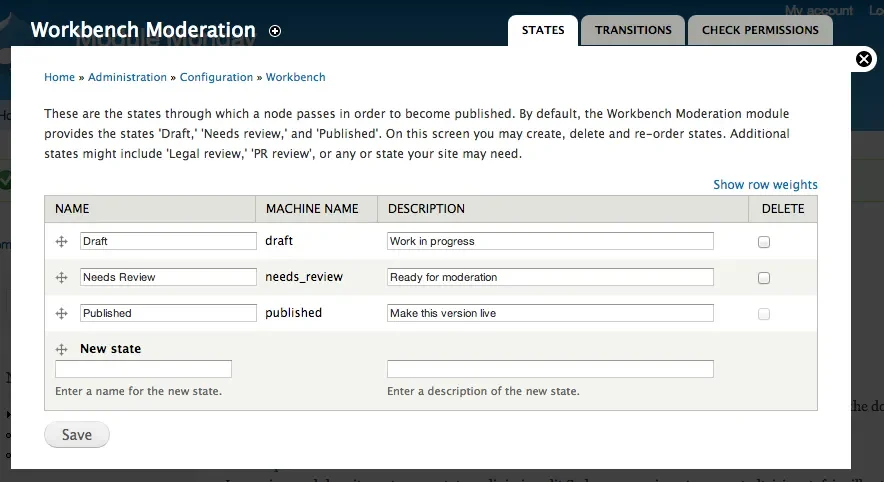Image resolution: width=884 pixels, height=482 pixels.
Task: Open the Transitions tab
Action: 633,30
